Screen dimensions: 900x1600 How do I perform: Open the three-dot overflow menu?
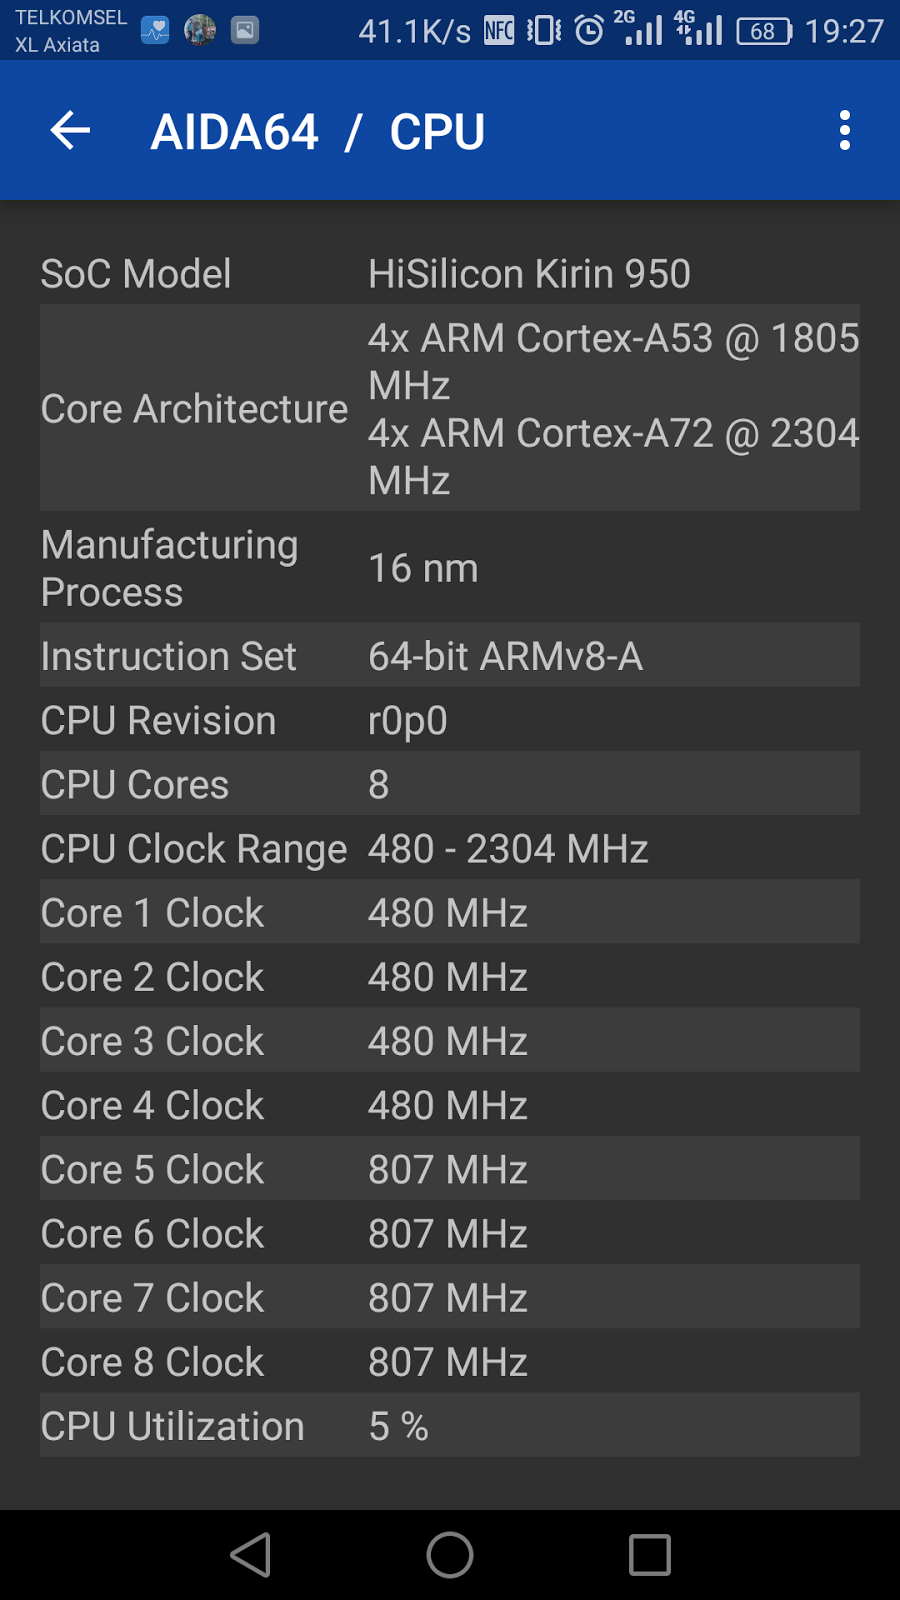(x=845, y=131)
